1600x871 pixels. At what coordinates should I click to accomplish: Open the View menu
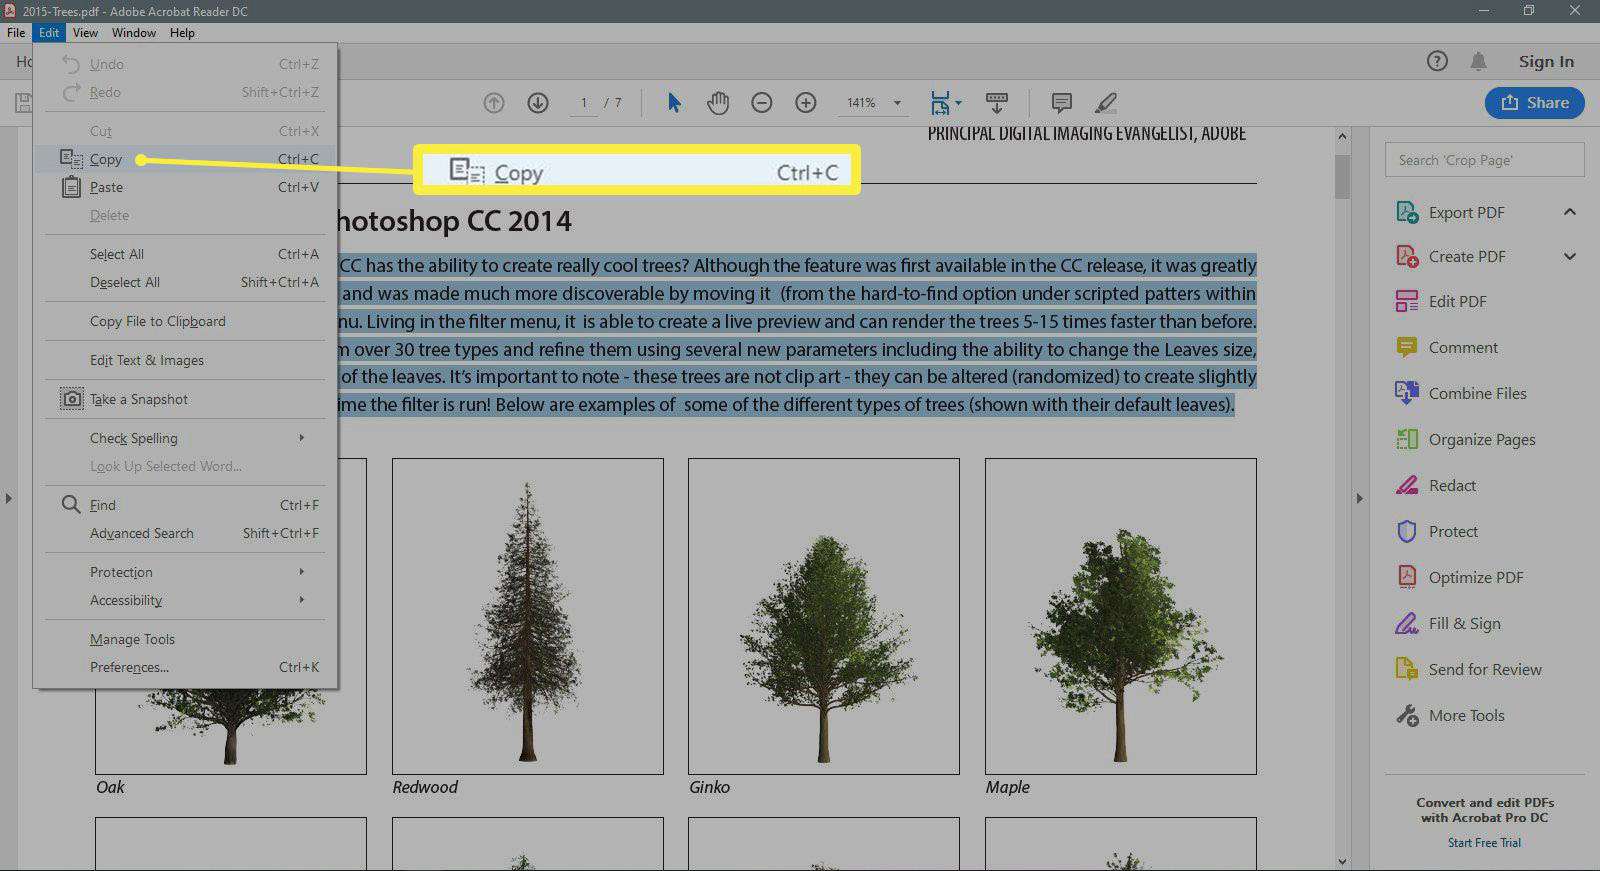pos(85,32)
